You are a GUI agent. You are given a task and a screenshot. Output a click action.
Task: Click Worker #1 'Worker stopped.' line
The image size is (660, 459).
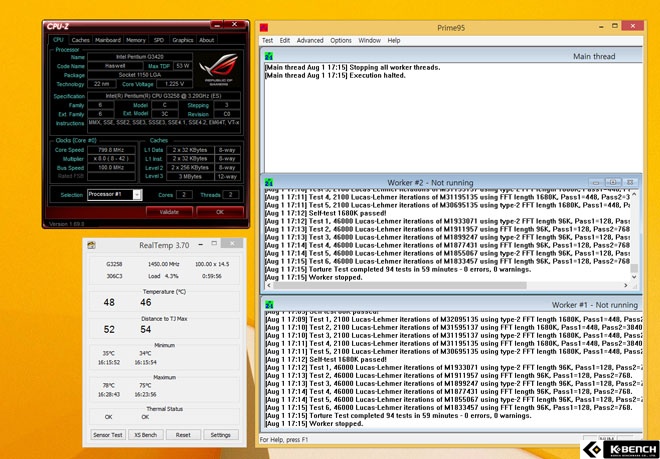[x=314, y=424]
